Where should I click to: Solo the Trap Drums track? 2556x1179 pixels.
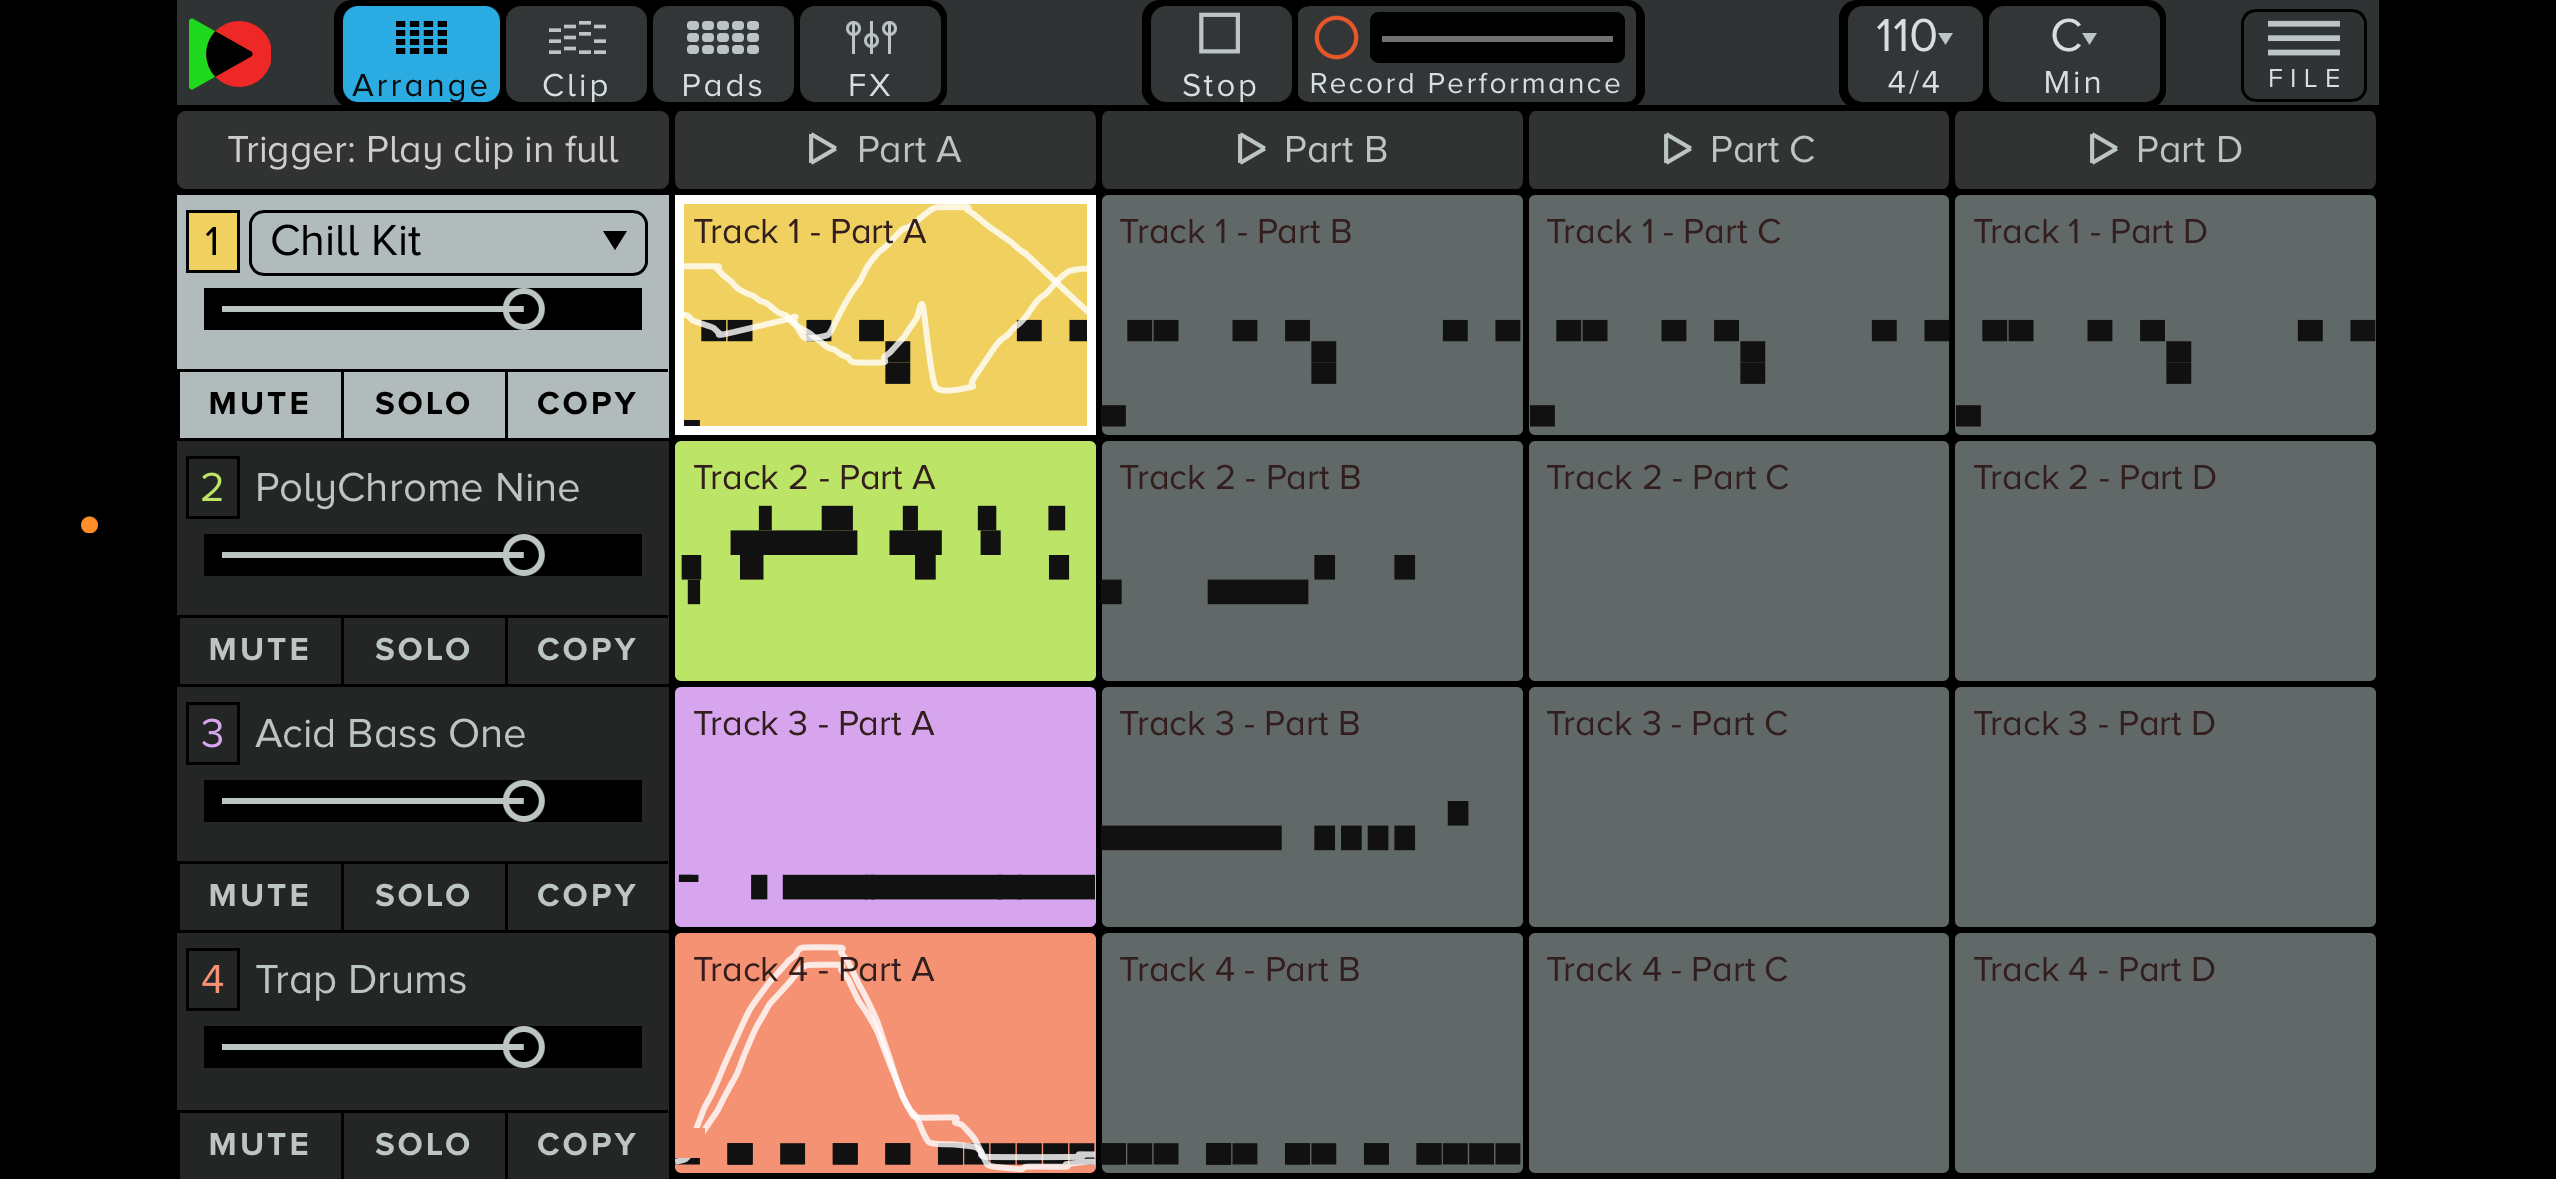(423, 1144)
